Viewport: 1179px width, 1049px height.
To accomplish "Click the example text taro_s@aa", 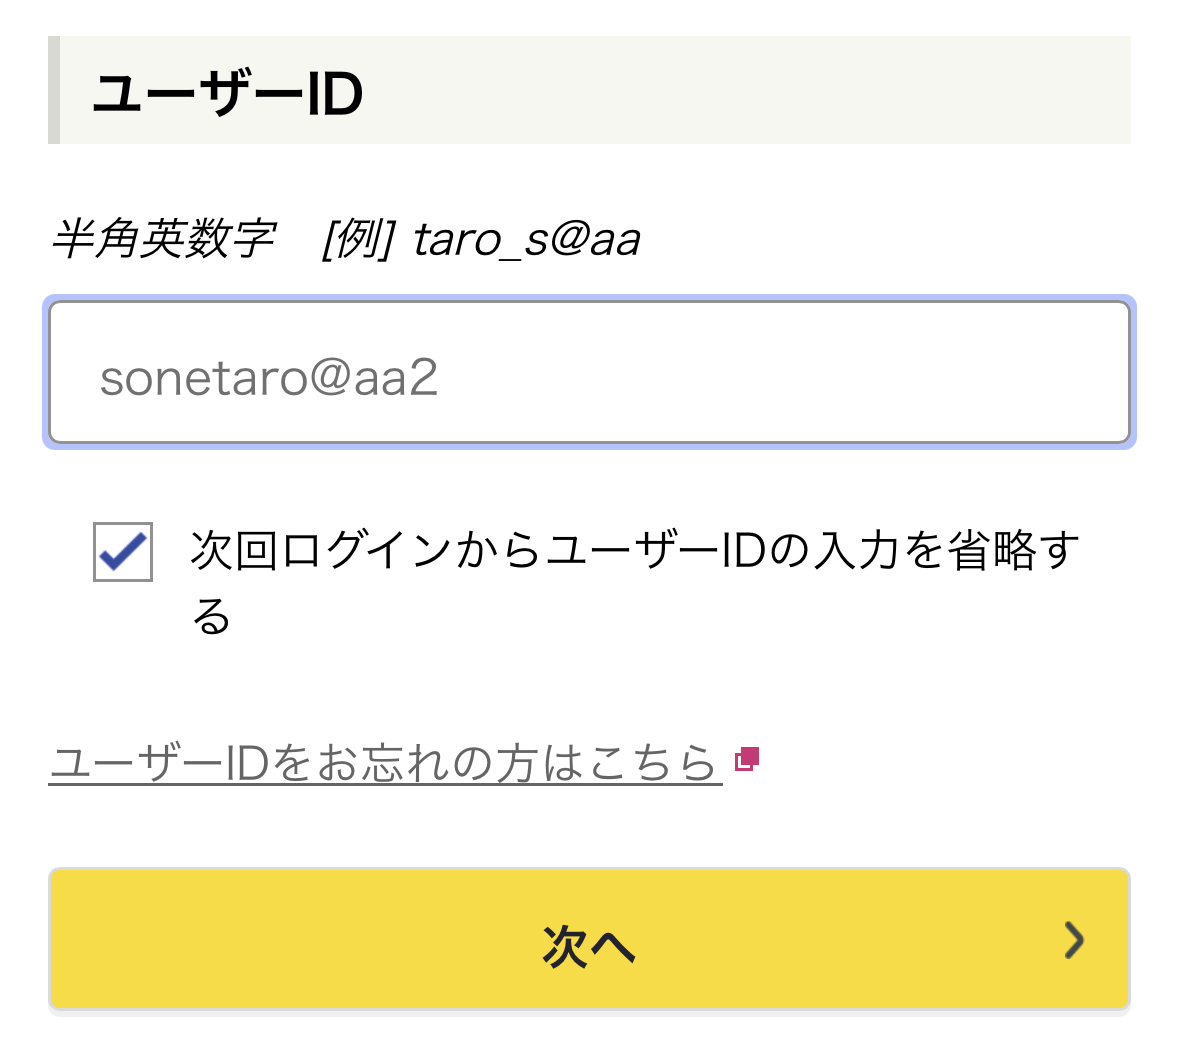I will 526,240.
